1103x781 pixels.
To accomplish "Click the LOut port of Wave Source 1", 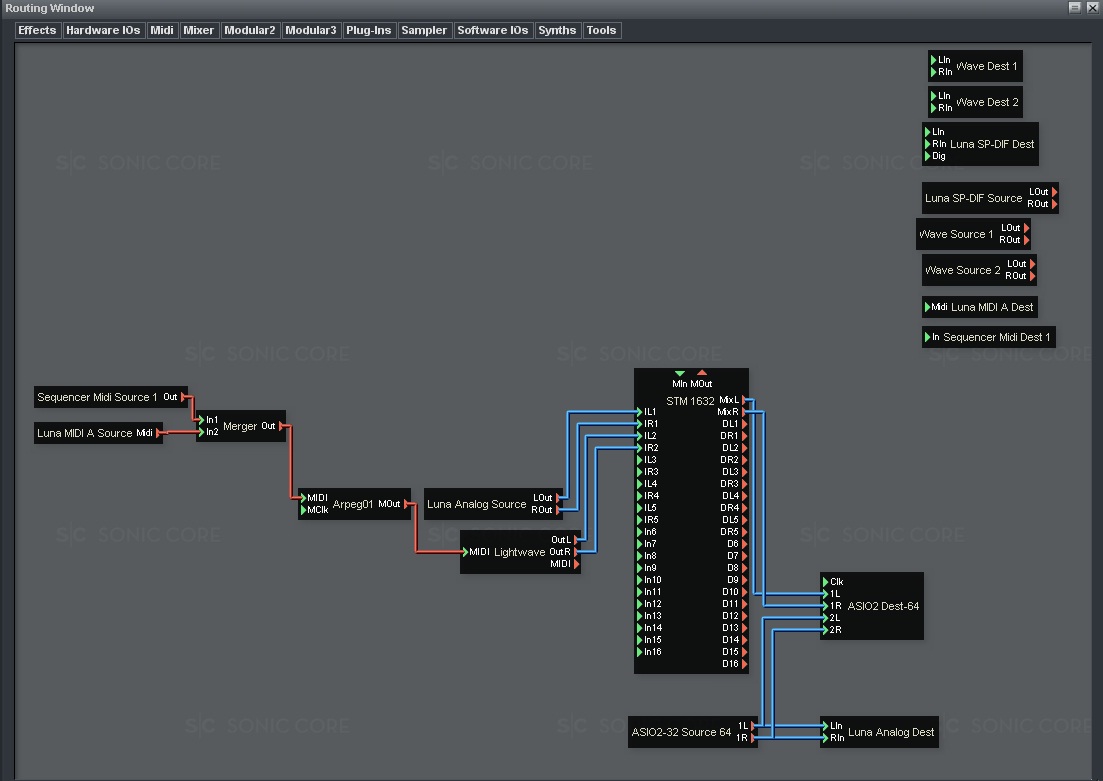I will point(1026,228).
